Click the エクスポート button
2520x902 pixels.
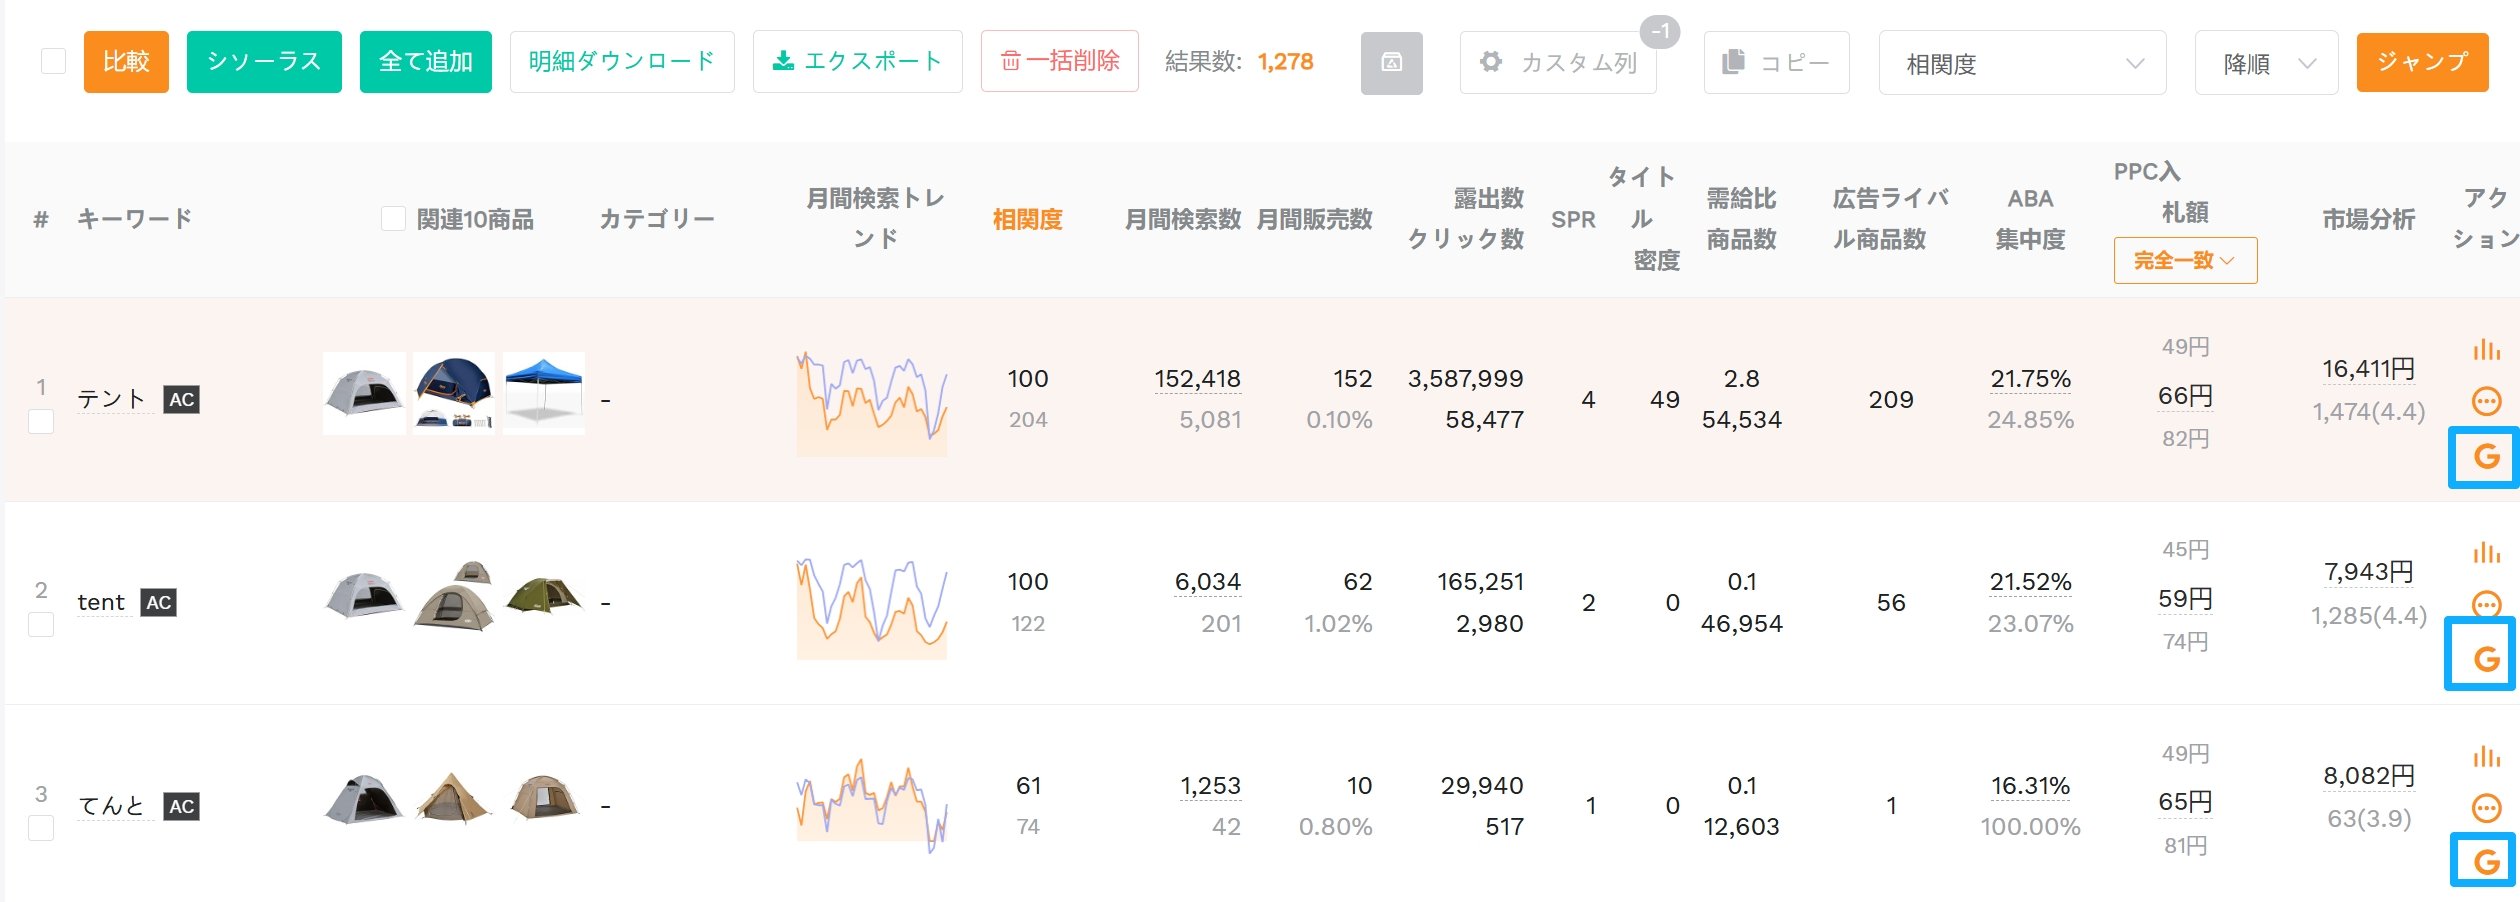click(x=857, y=62)
